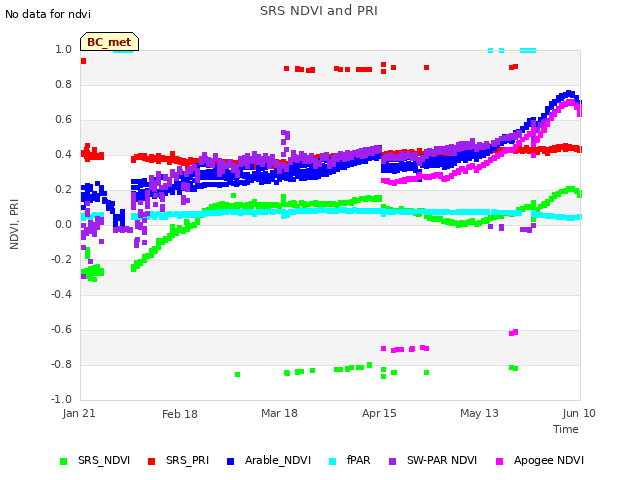640x480 pixels.
Task: Click the 'No data for ndvi' message
Action: pos(48,14)
